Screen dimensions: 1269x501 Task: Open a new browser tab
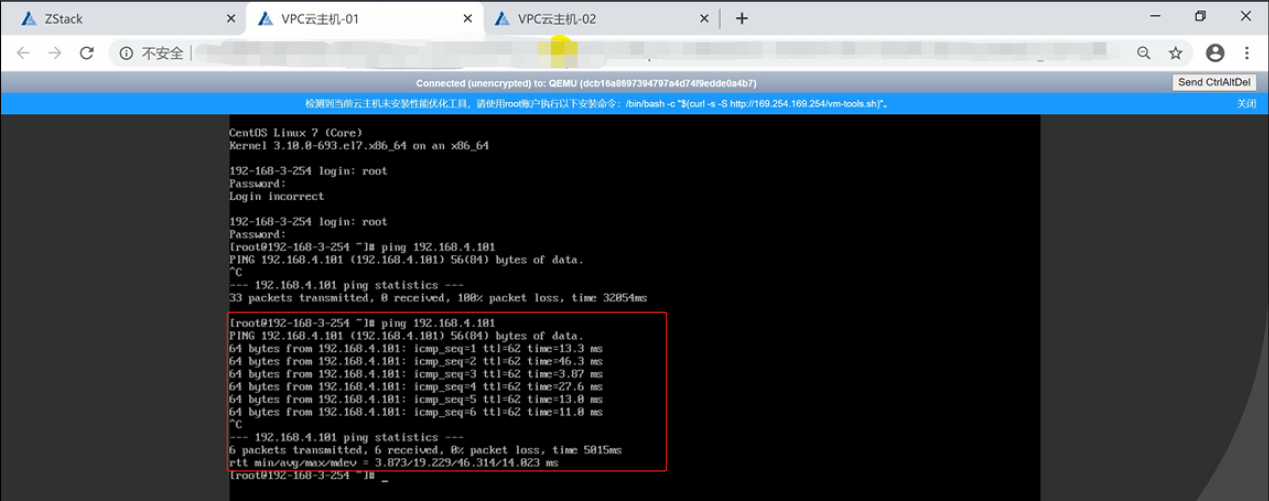742,18
